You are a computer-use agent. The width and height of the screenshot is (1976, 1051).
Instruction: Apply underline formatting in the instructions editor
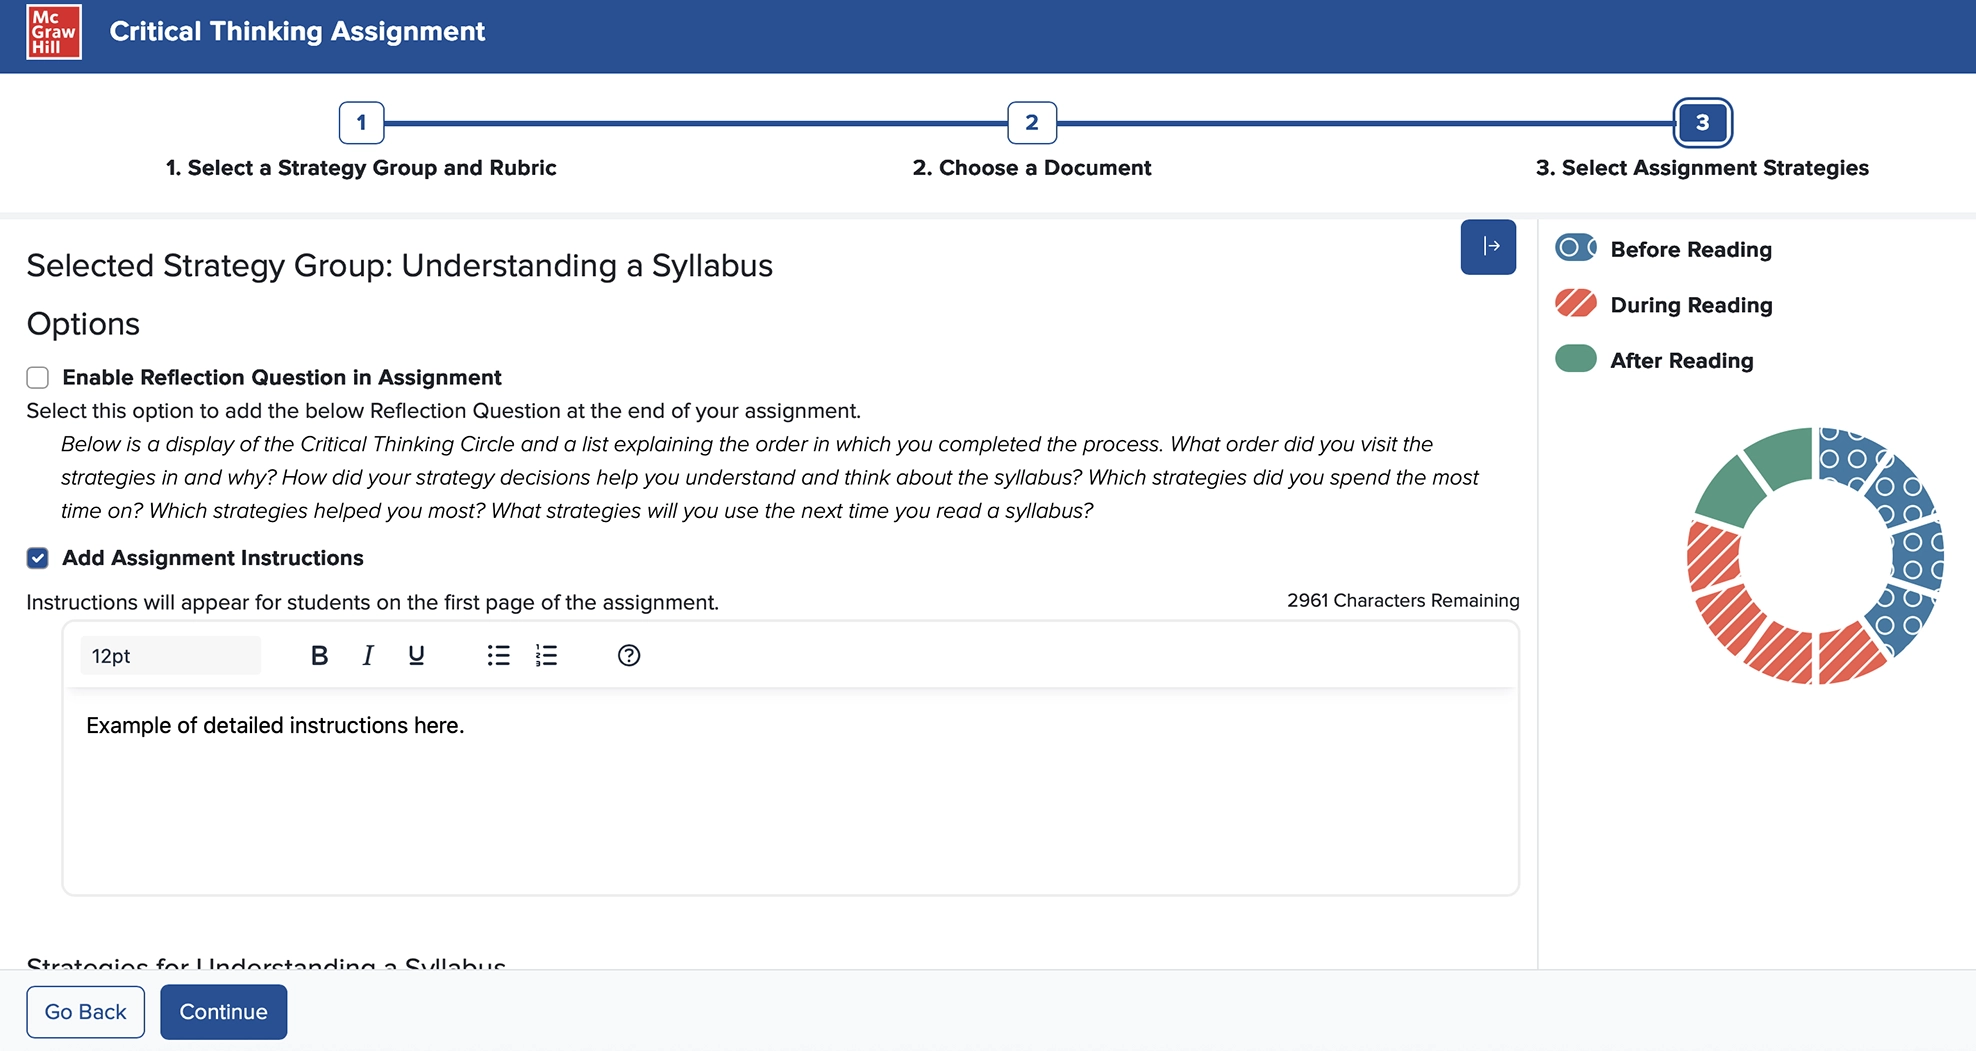tap(416, 655)
